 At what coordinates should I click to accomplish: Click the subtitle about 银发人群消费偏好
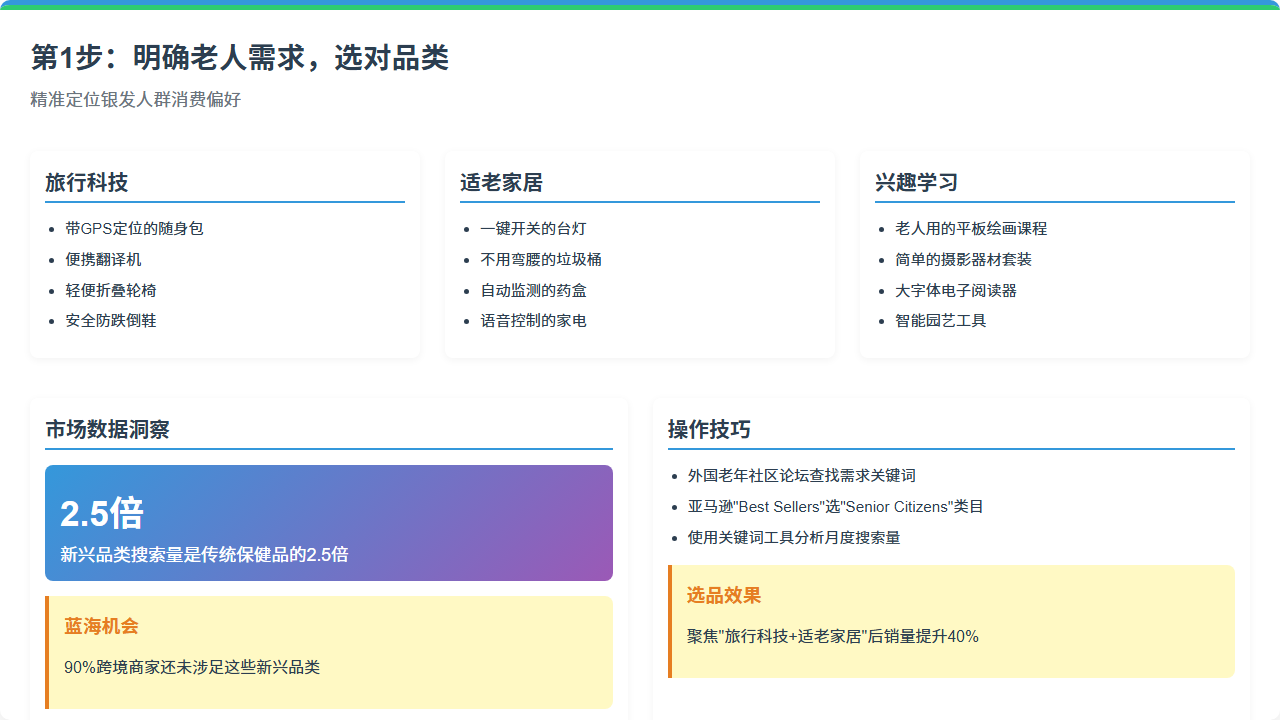(136, 100)
